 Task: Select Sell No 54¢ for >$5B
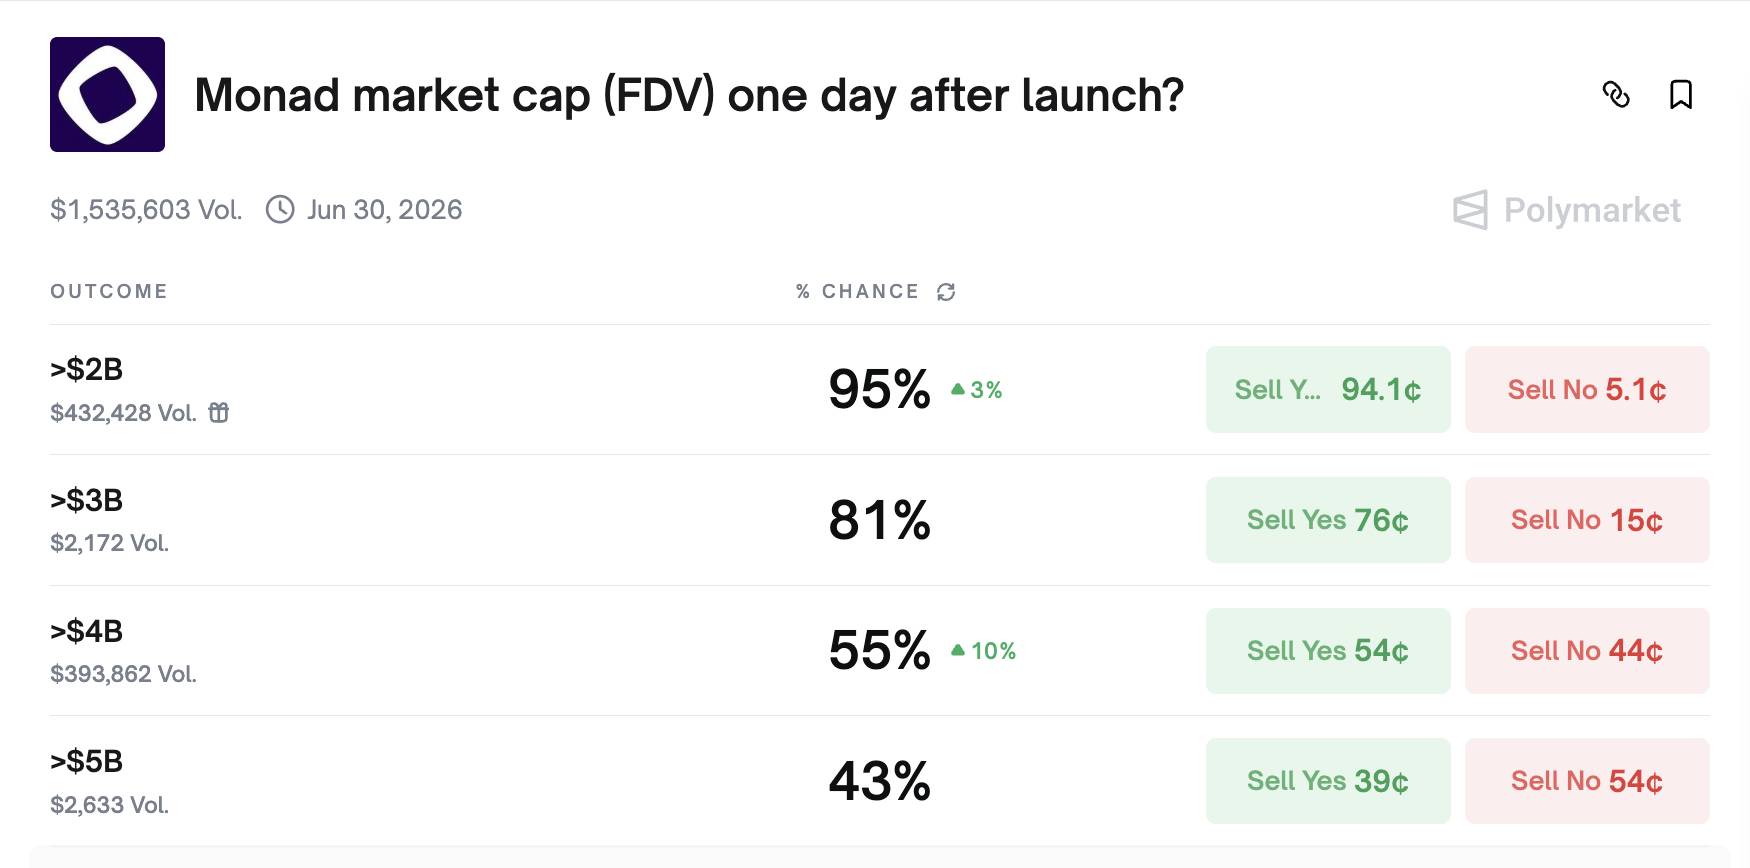pyautogui.click(x=1586, y=781)
